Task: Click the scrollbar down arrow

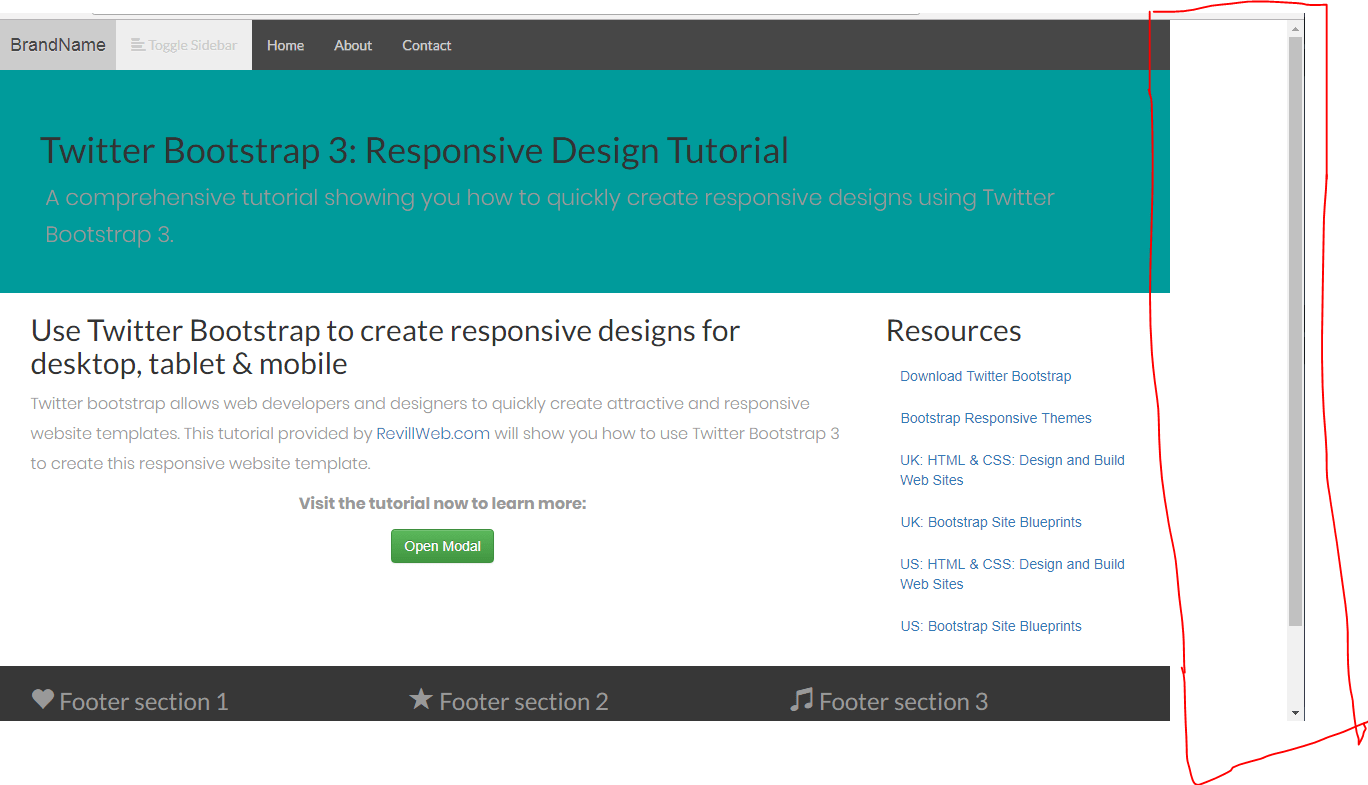Action: click(1296, 713)
